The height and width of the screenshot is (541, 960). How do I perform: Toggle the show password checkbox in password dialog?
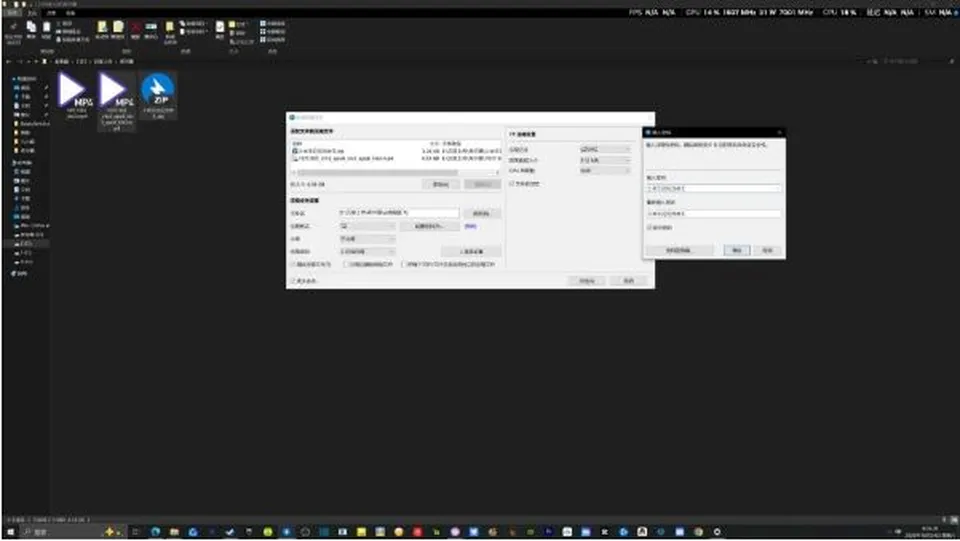click(650, 228)
